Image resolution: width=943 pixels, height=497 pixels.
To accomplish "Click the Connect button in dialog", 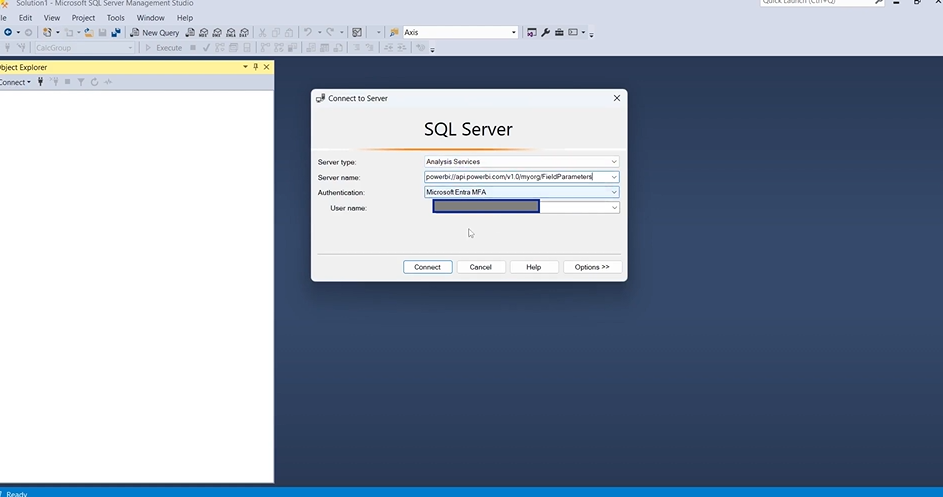I will click(x=428, y=267).
